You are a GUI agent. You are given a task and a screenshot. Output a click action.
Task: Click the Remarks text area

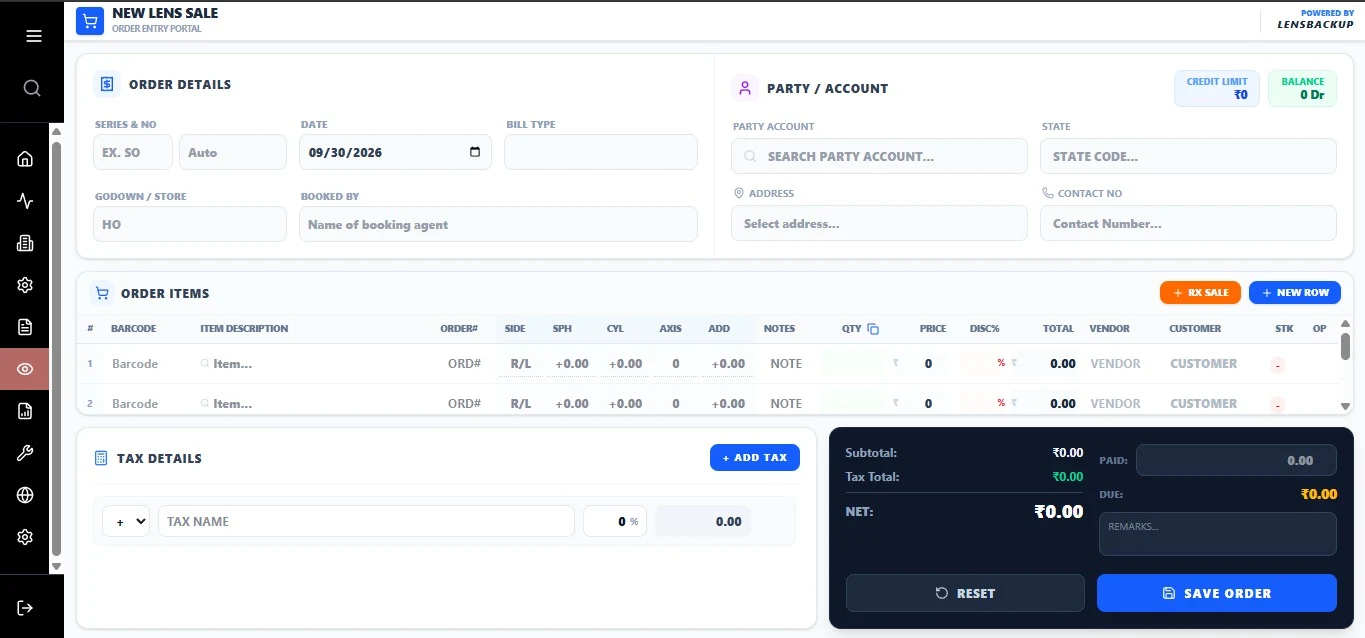(x=1217, y=534)
